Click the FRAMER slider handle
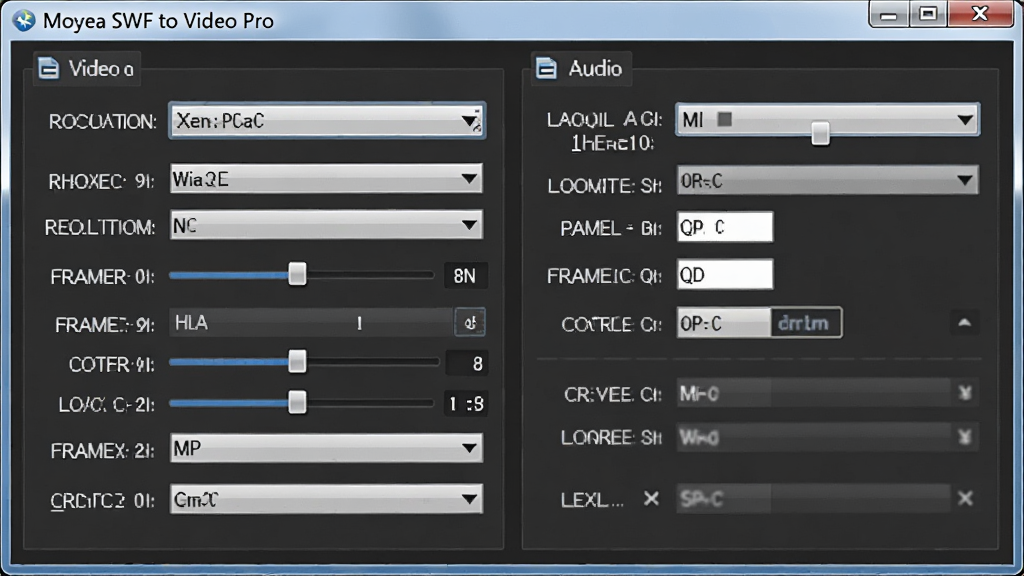This screenshot has width=1024, height=576. tap(297, 274)
